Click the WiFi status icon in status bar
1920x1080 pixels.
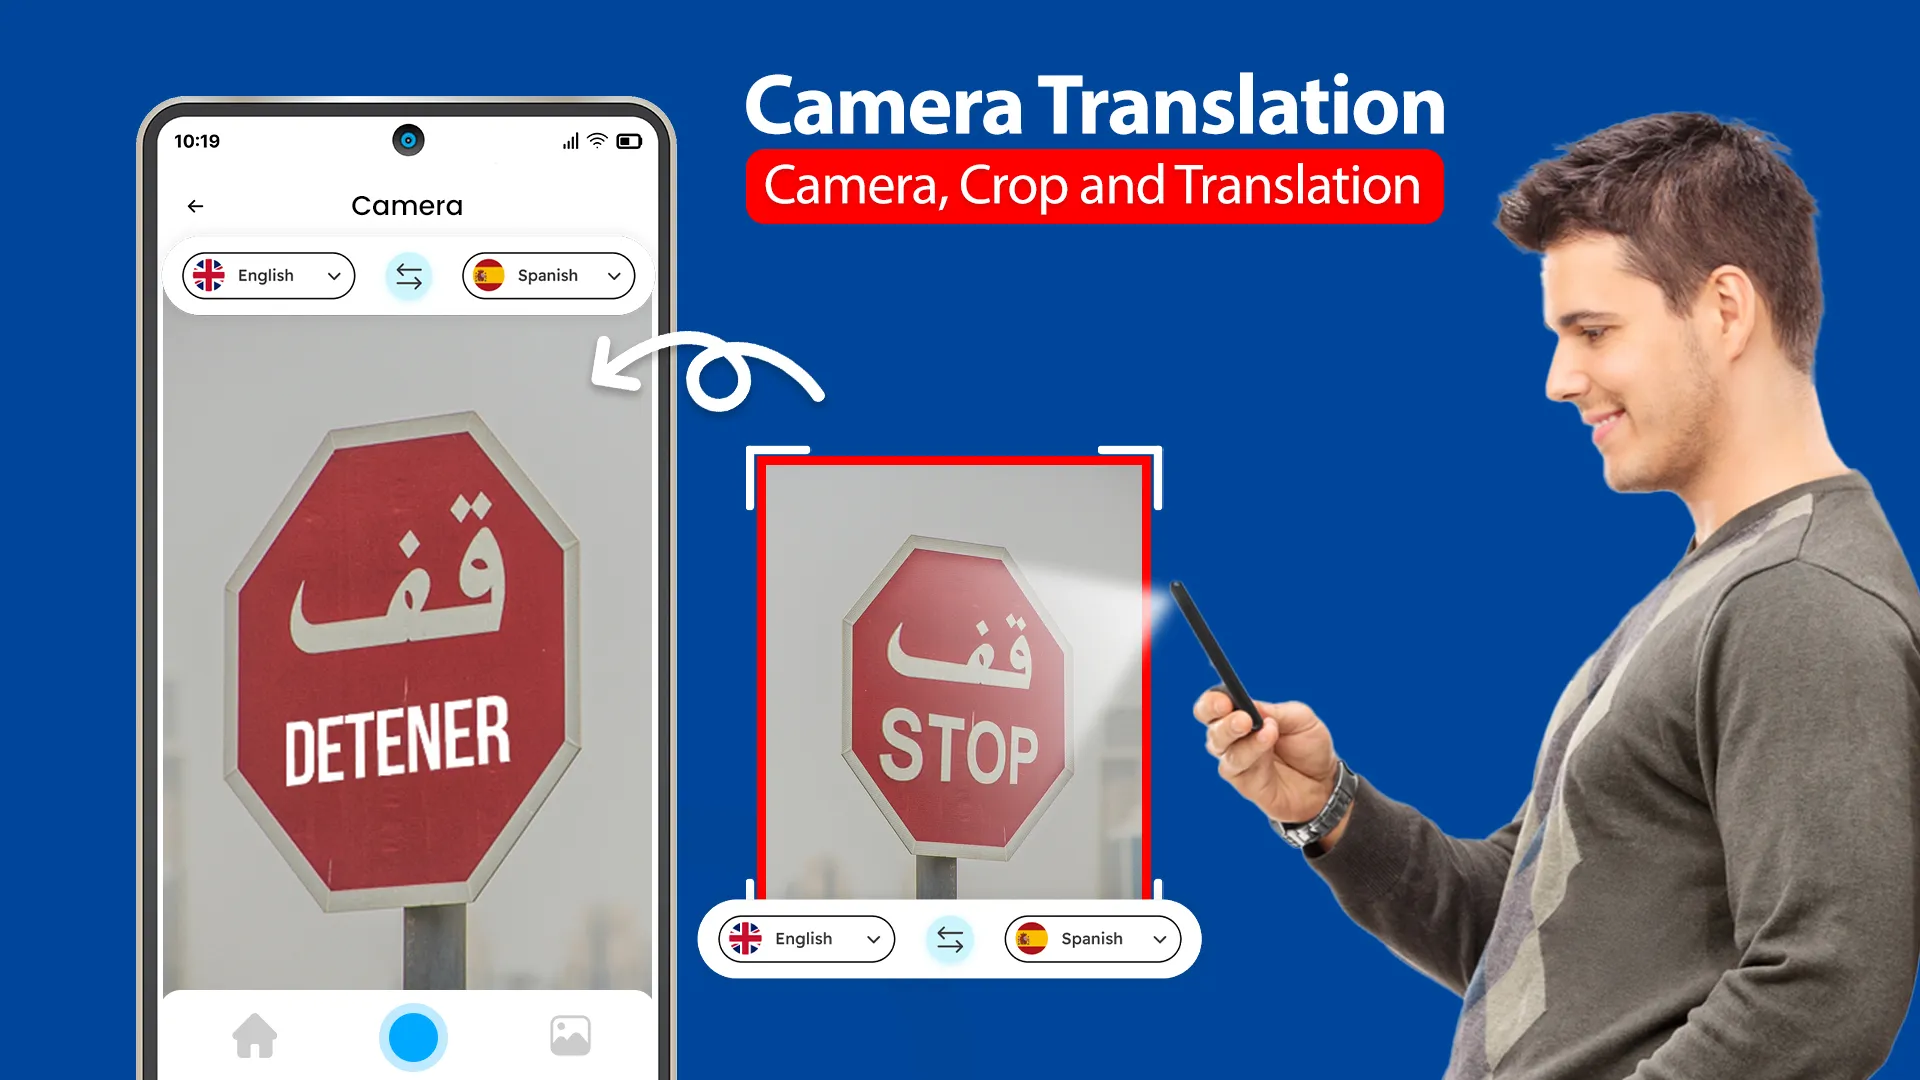592,141
